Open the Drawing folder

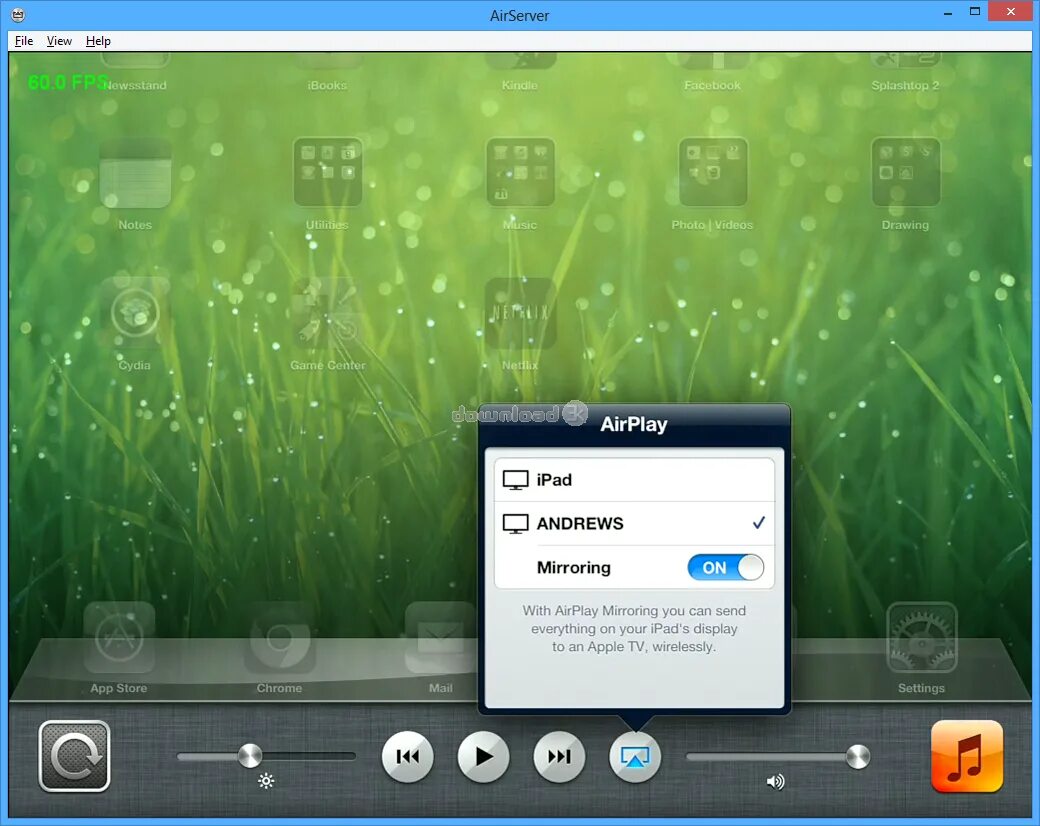point(906,172)
